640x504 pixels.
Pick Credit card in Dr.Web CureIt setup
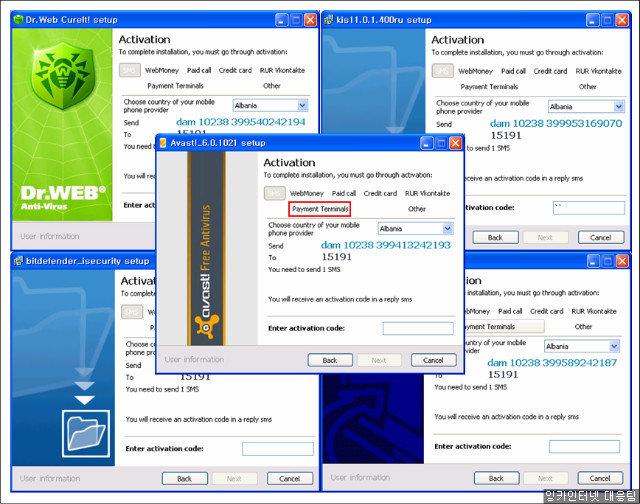pyautogui.click(x=235, y=70)
